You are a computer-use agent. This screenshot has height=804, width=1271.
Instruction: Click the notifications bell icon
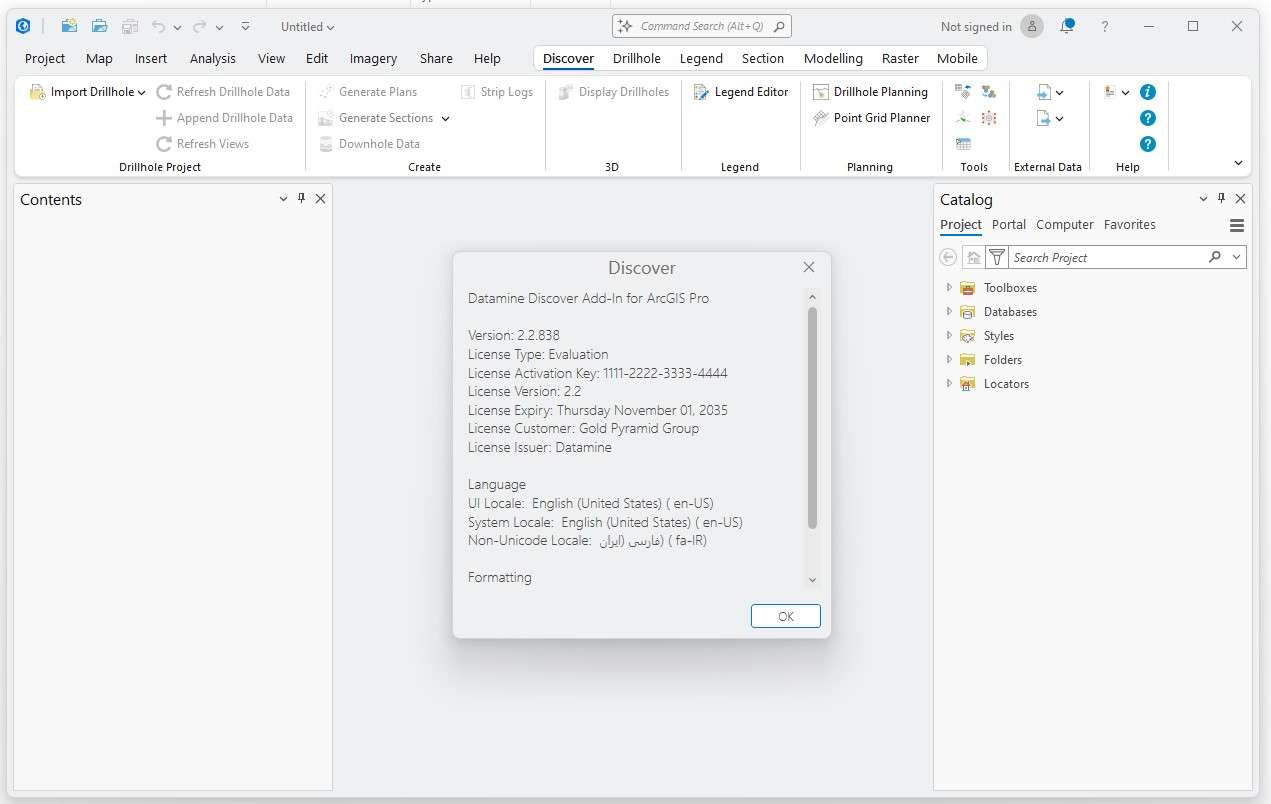coord(1068,26)
